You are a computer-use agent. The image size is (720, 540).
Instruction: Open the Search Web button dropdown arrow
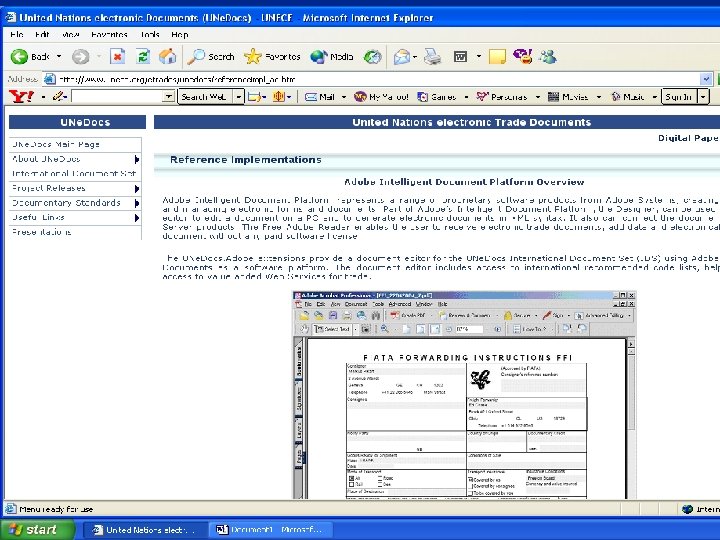[238, 97]
